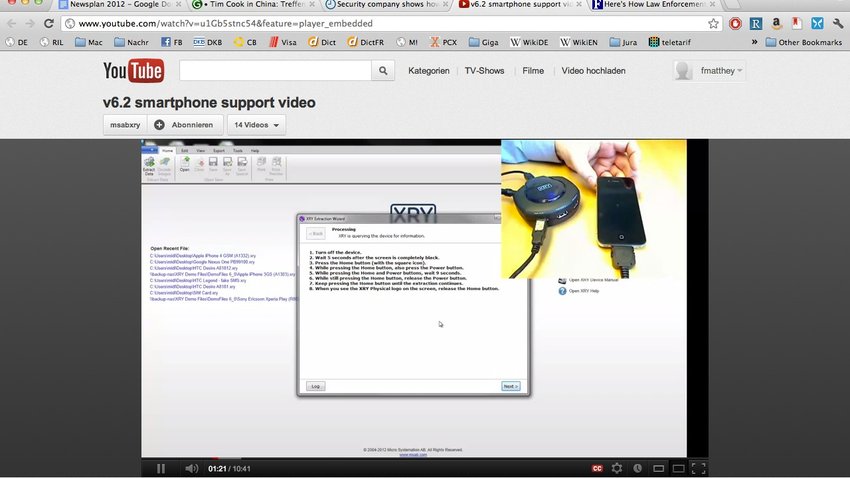The width and height of the screenshot is (850, 478).
Task: Click the browser address bar URL
Action: [226, 24]
